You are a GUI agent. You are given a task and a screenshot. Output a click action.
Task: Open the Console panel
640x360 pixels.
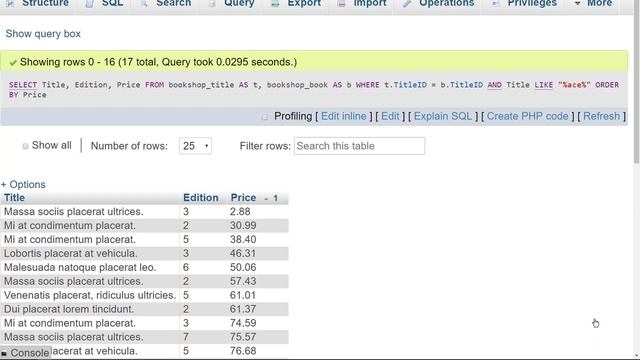tap(26, 353)
